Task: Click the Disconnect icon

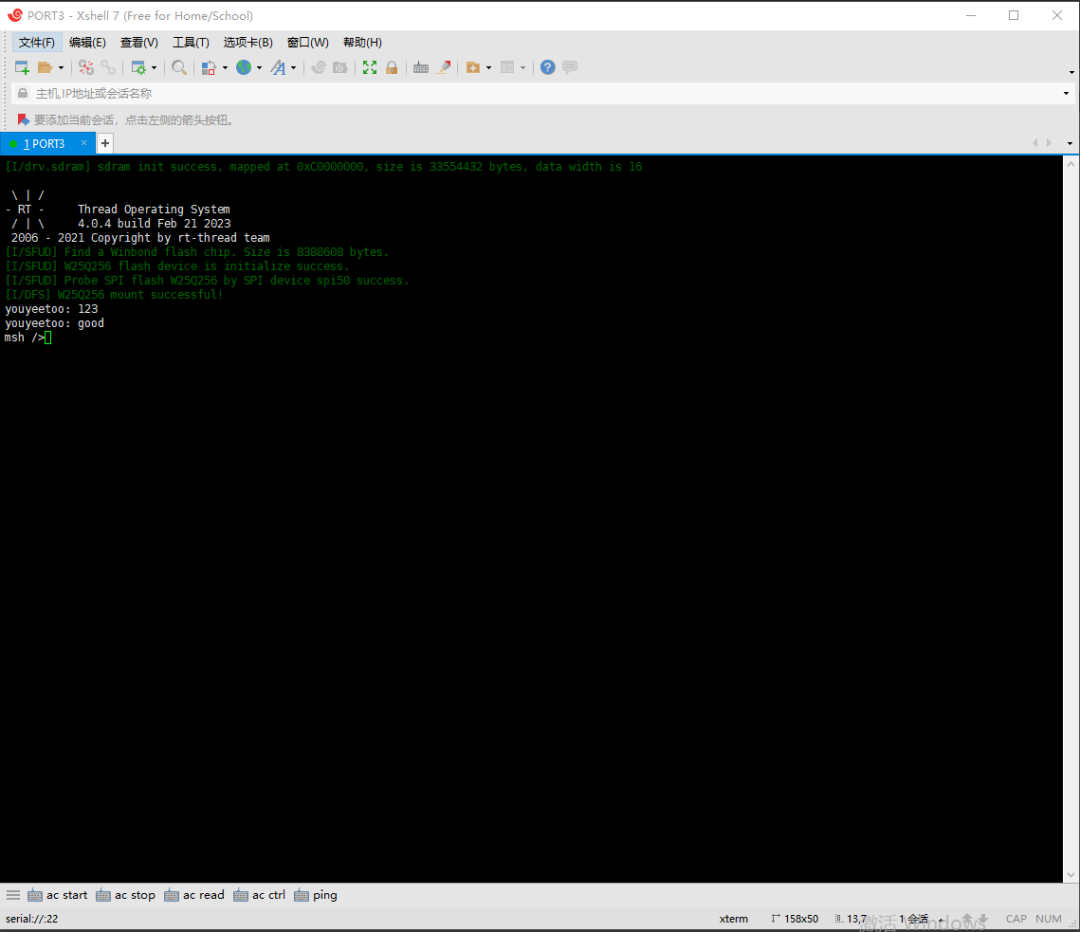Action: (85, 68)
